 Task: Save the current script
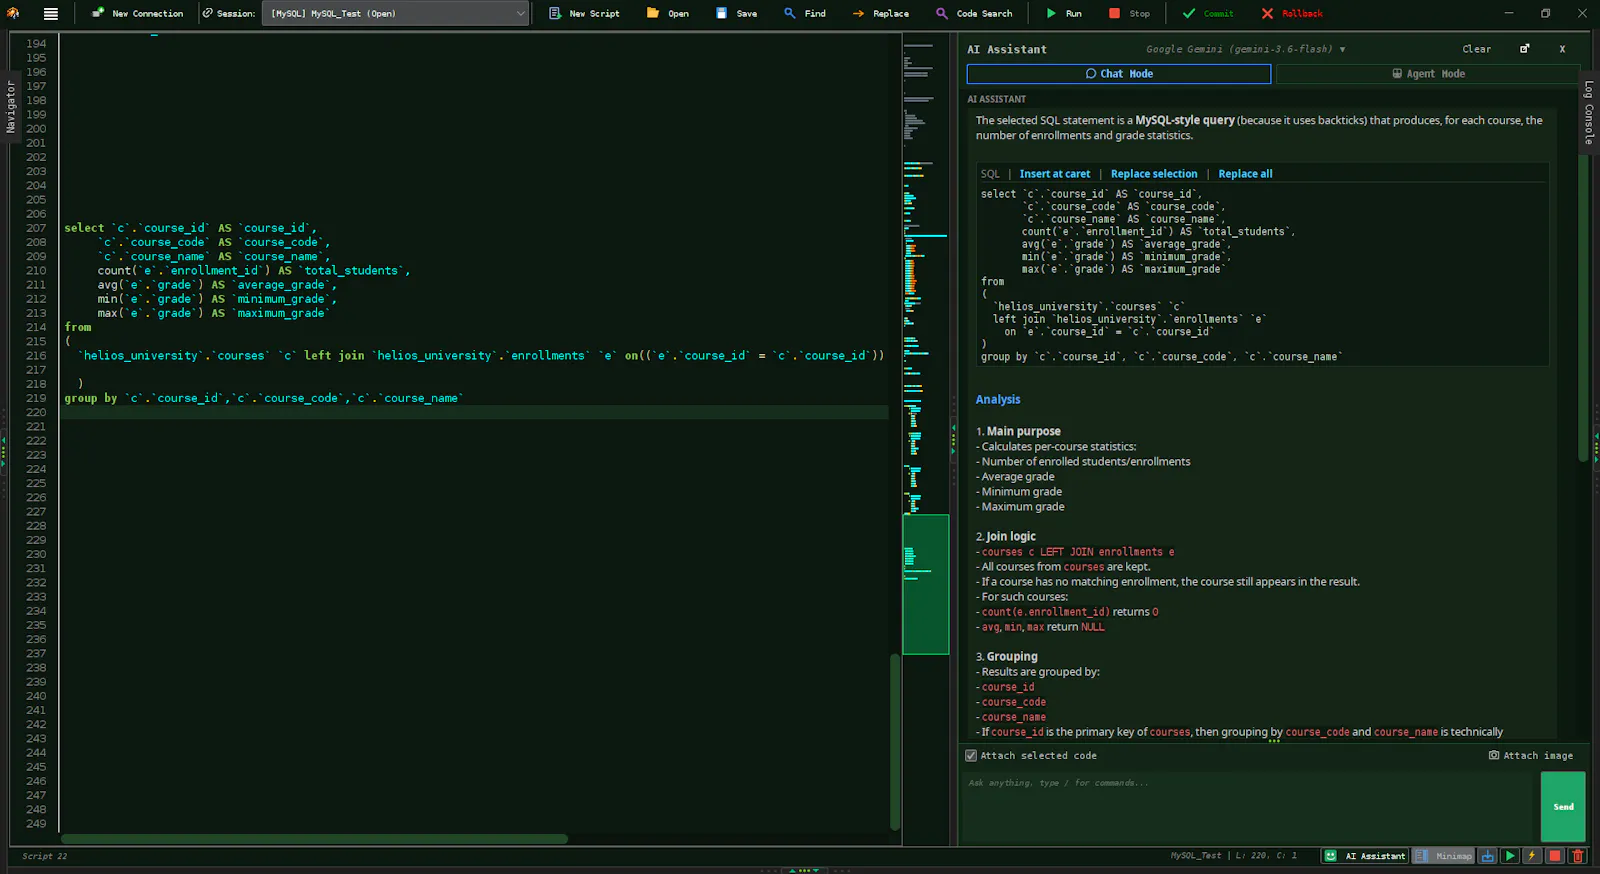tap(737, 14)
